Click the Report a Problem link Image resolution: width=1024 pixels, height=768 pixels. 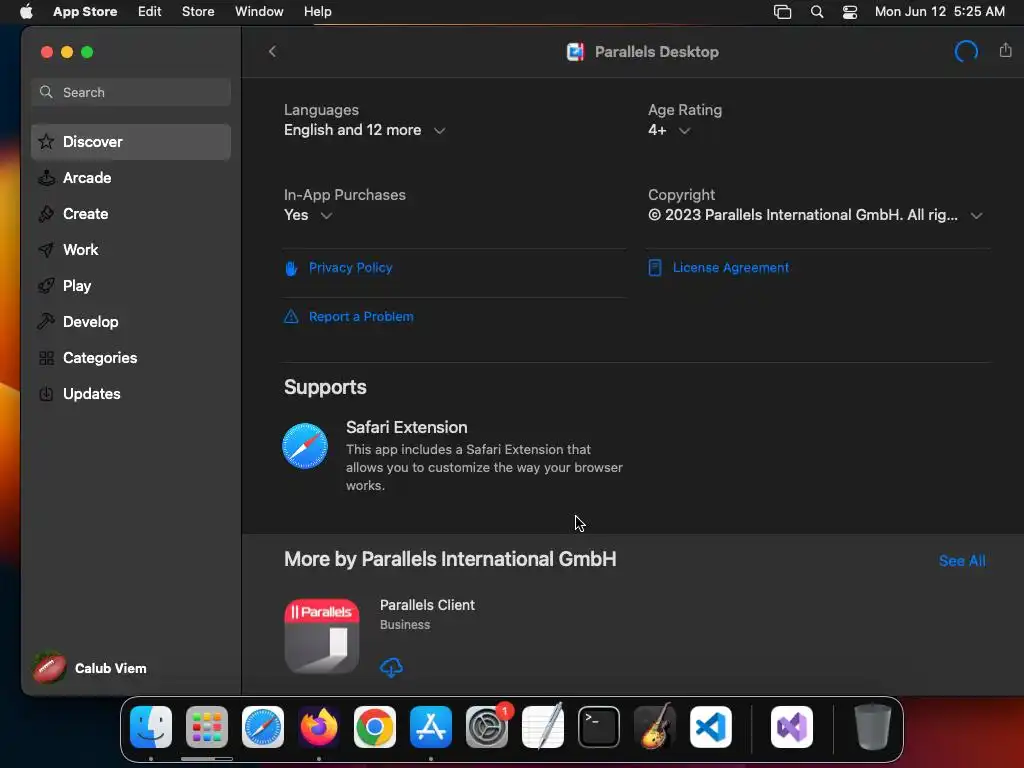(360, 317)
